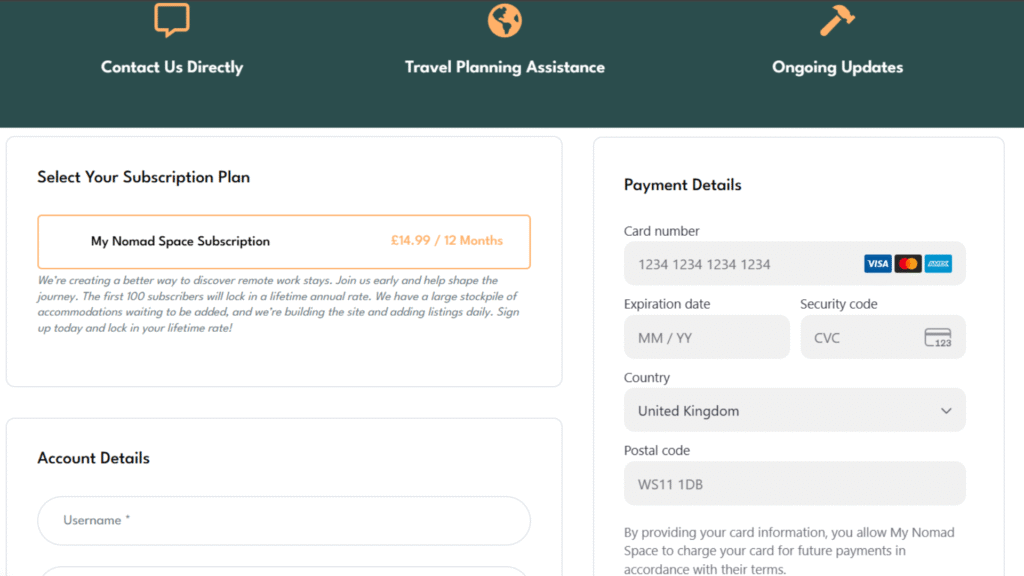Select My Nomad Space Subscription plan
Screen dimensions: 1024x576
tap(180, 241)
